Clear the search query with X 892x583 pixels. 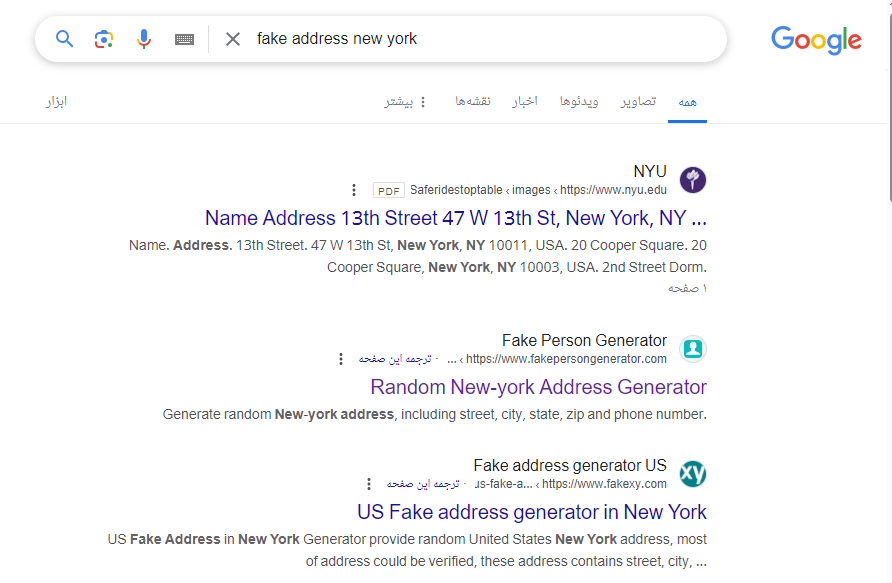coord(233,39)
